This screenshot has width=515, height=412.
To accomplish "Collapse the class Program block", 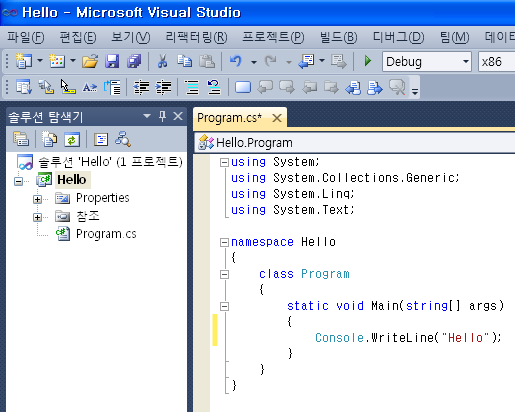I will point(224,274).
